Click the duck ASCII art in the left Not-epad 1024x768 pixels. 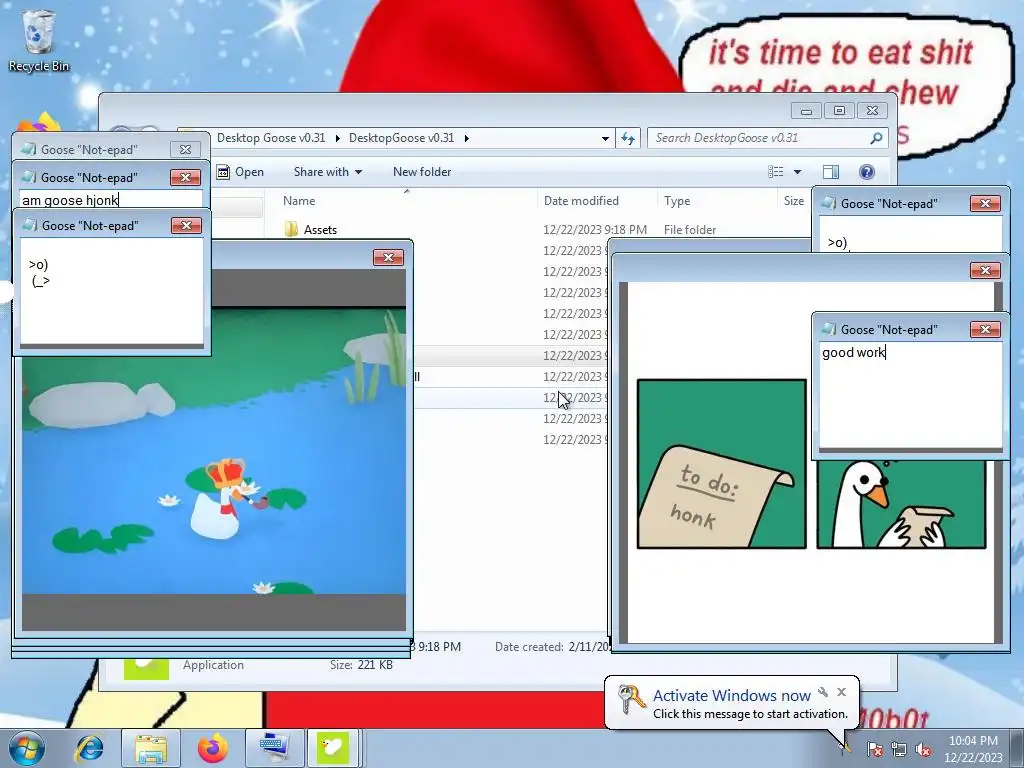pyautogui.click(x=39, y=272)
